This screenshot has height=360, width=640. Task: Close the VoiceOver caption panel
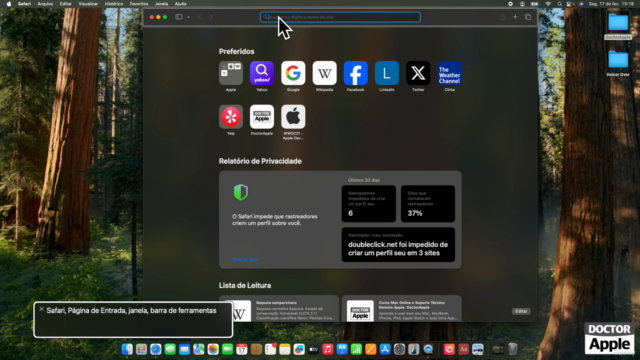click(x=41, y=309)
